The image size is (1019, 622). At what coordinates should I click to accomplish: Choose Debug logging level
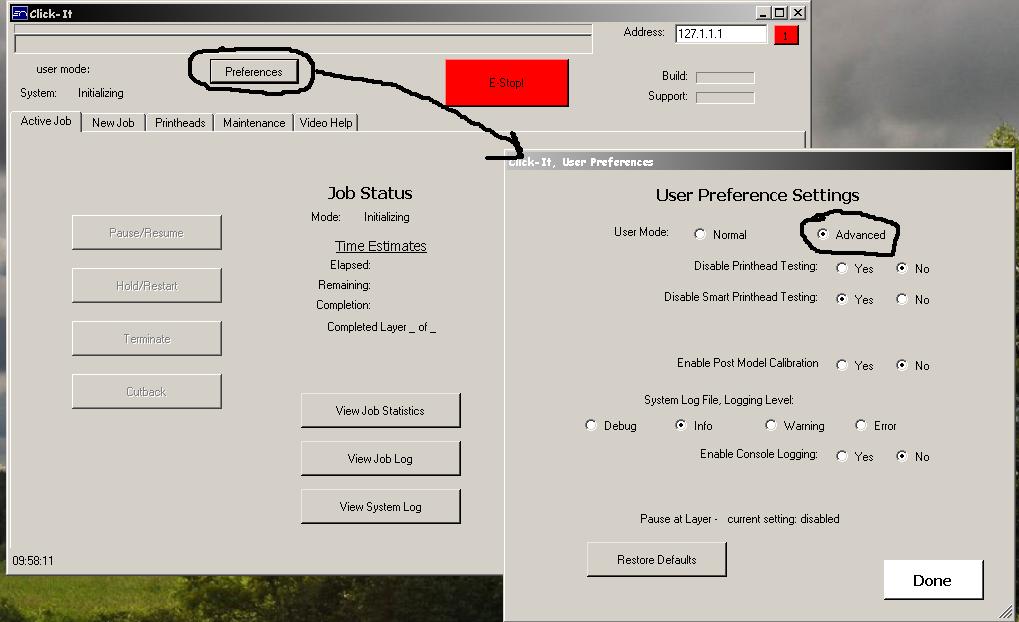coord(591,425)
